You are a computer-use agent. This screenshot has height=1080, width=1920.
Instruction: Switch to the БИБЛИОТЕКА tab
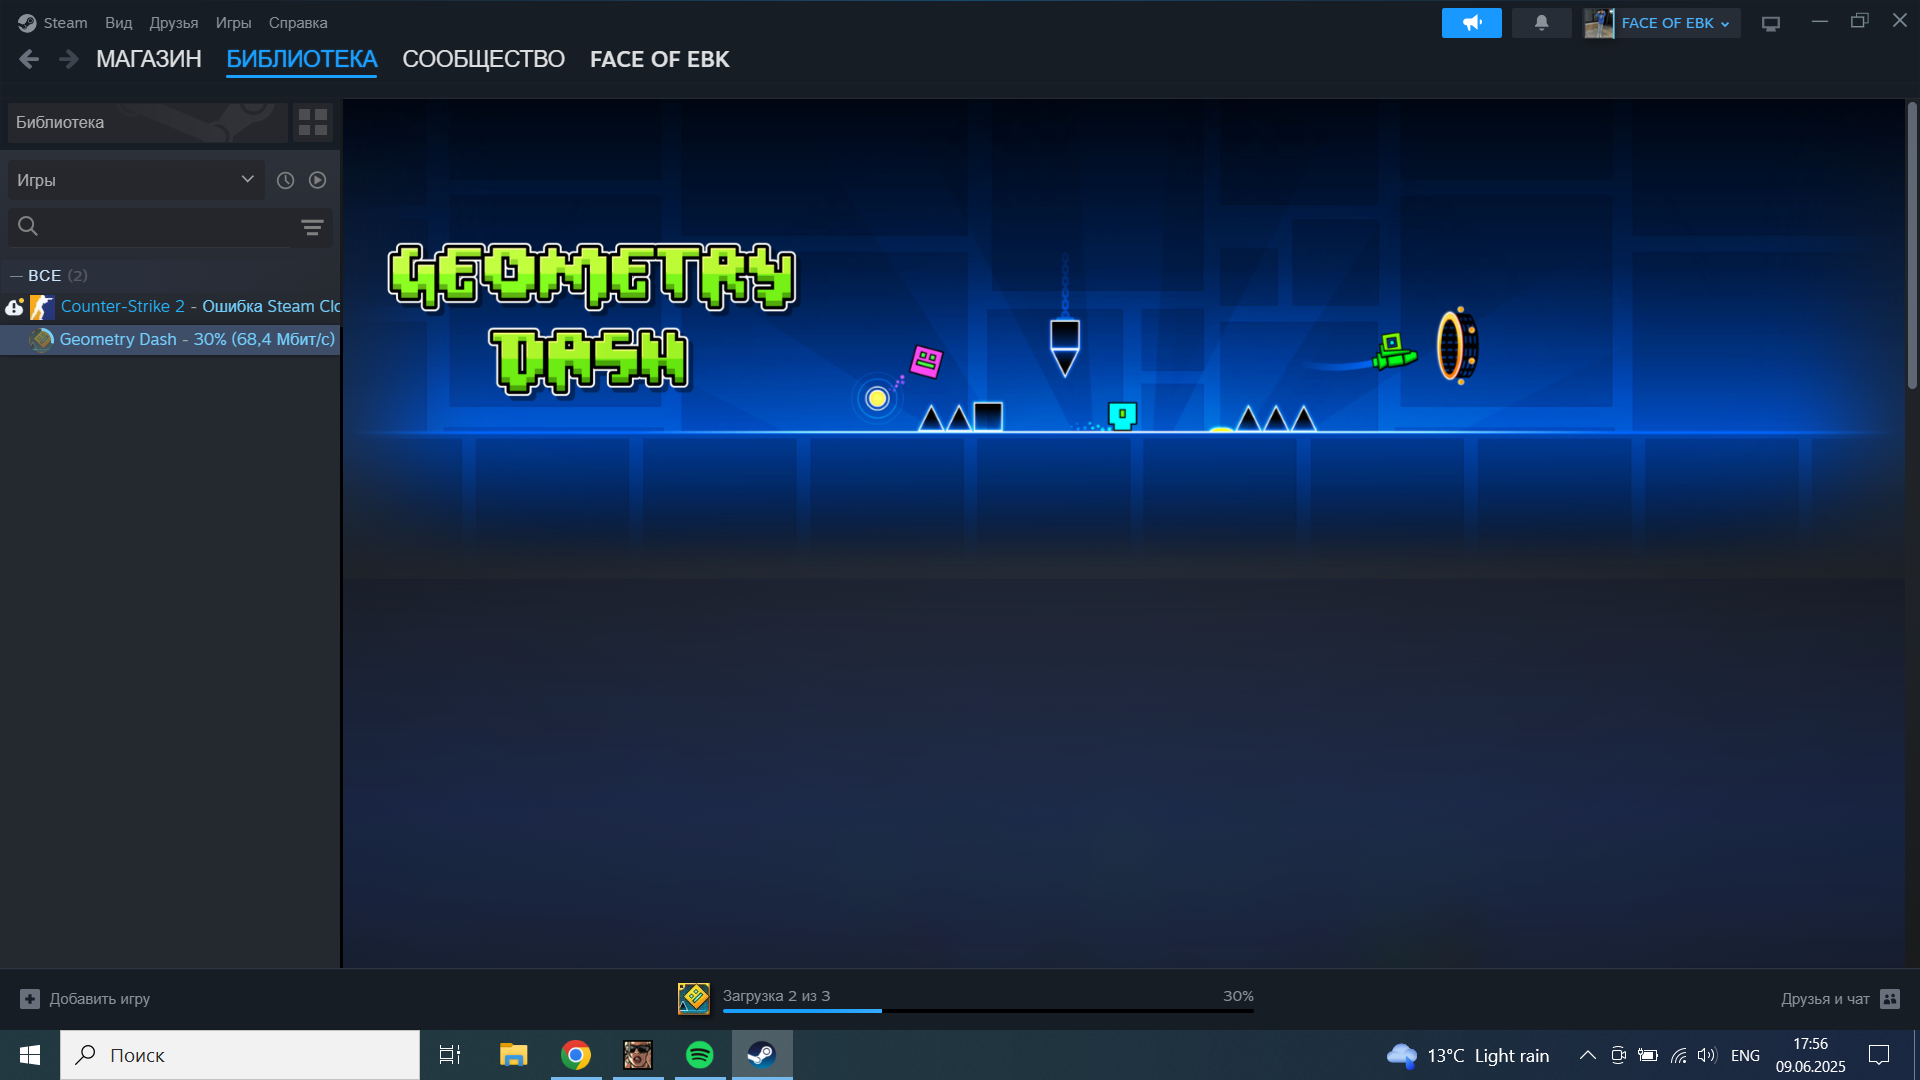[301, 59]
